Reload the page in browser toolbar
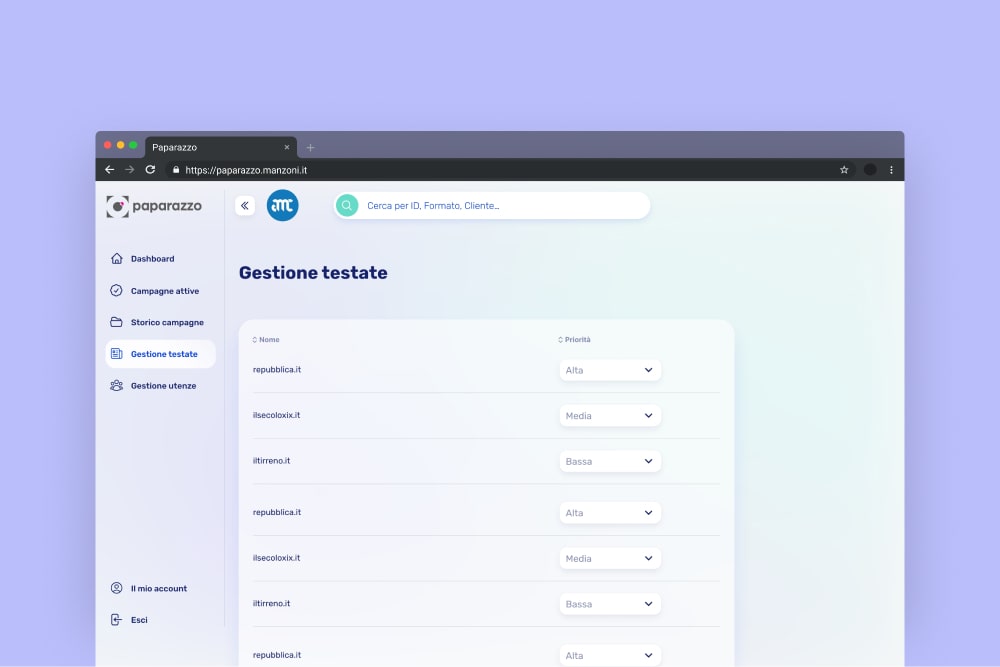1000x667 pixels. click(x=150, y=170)
